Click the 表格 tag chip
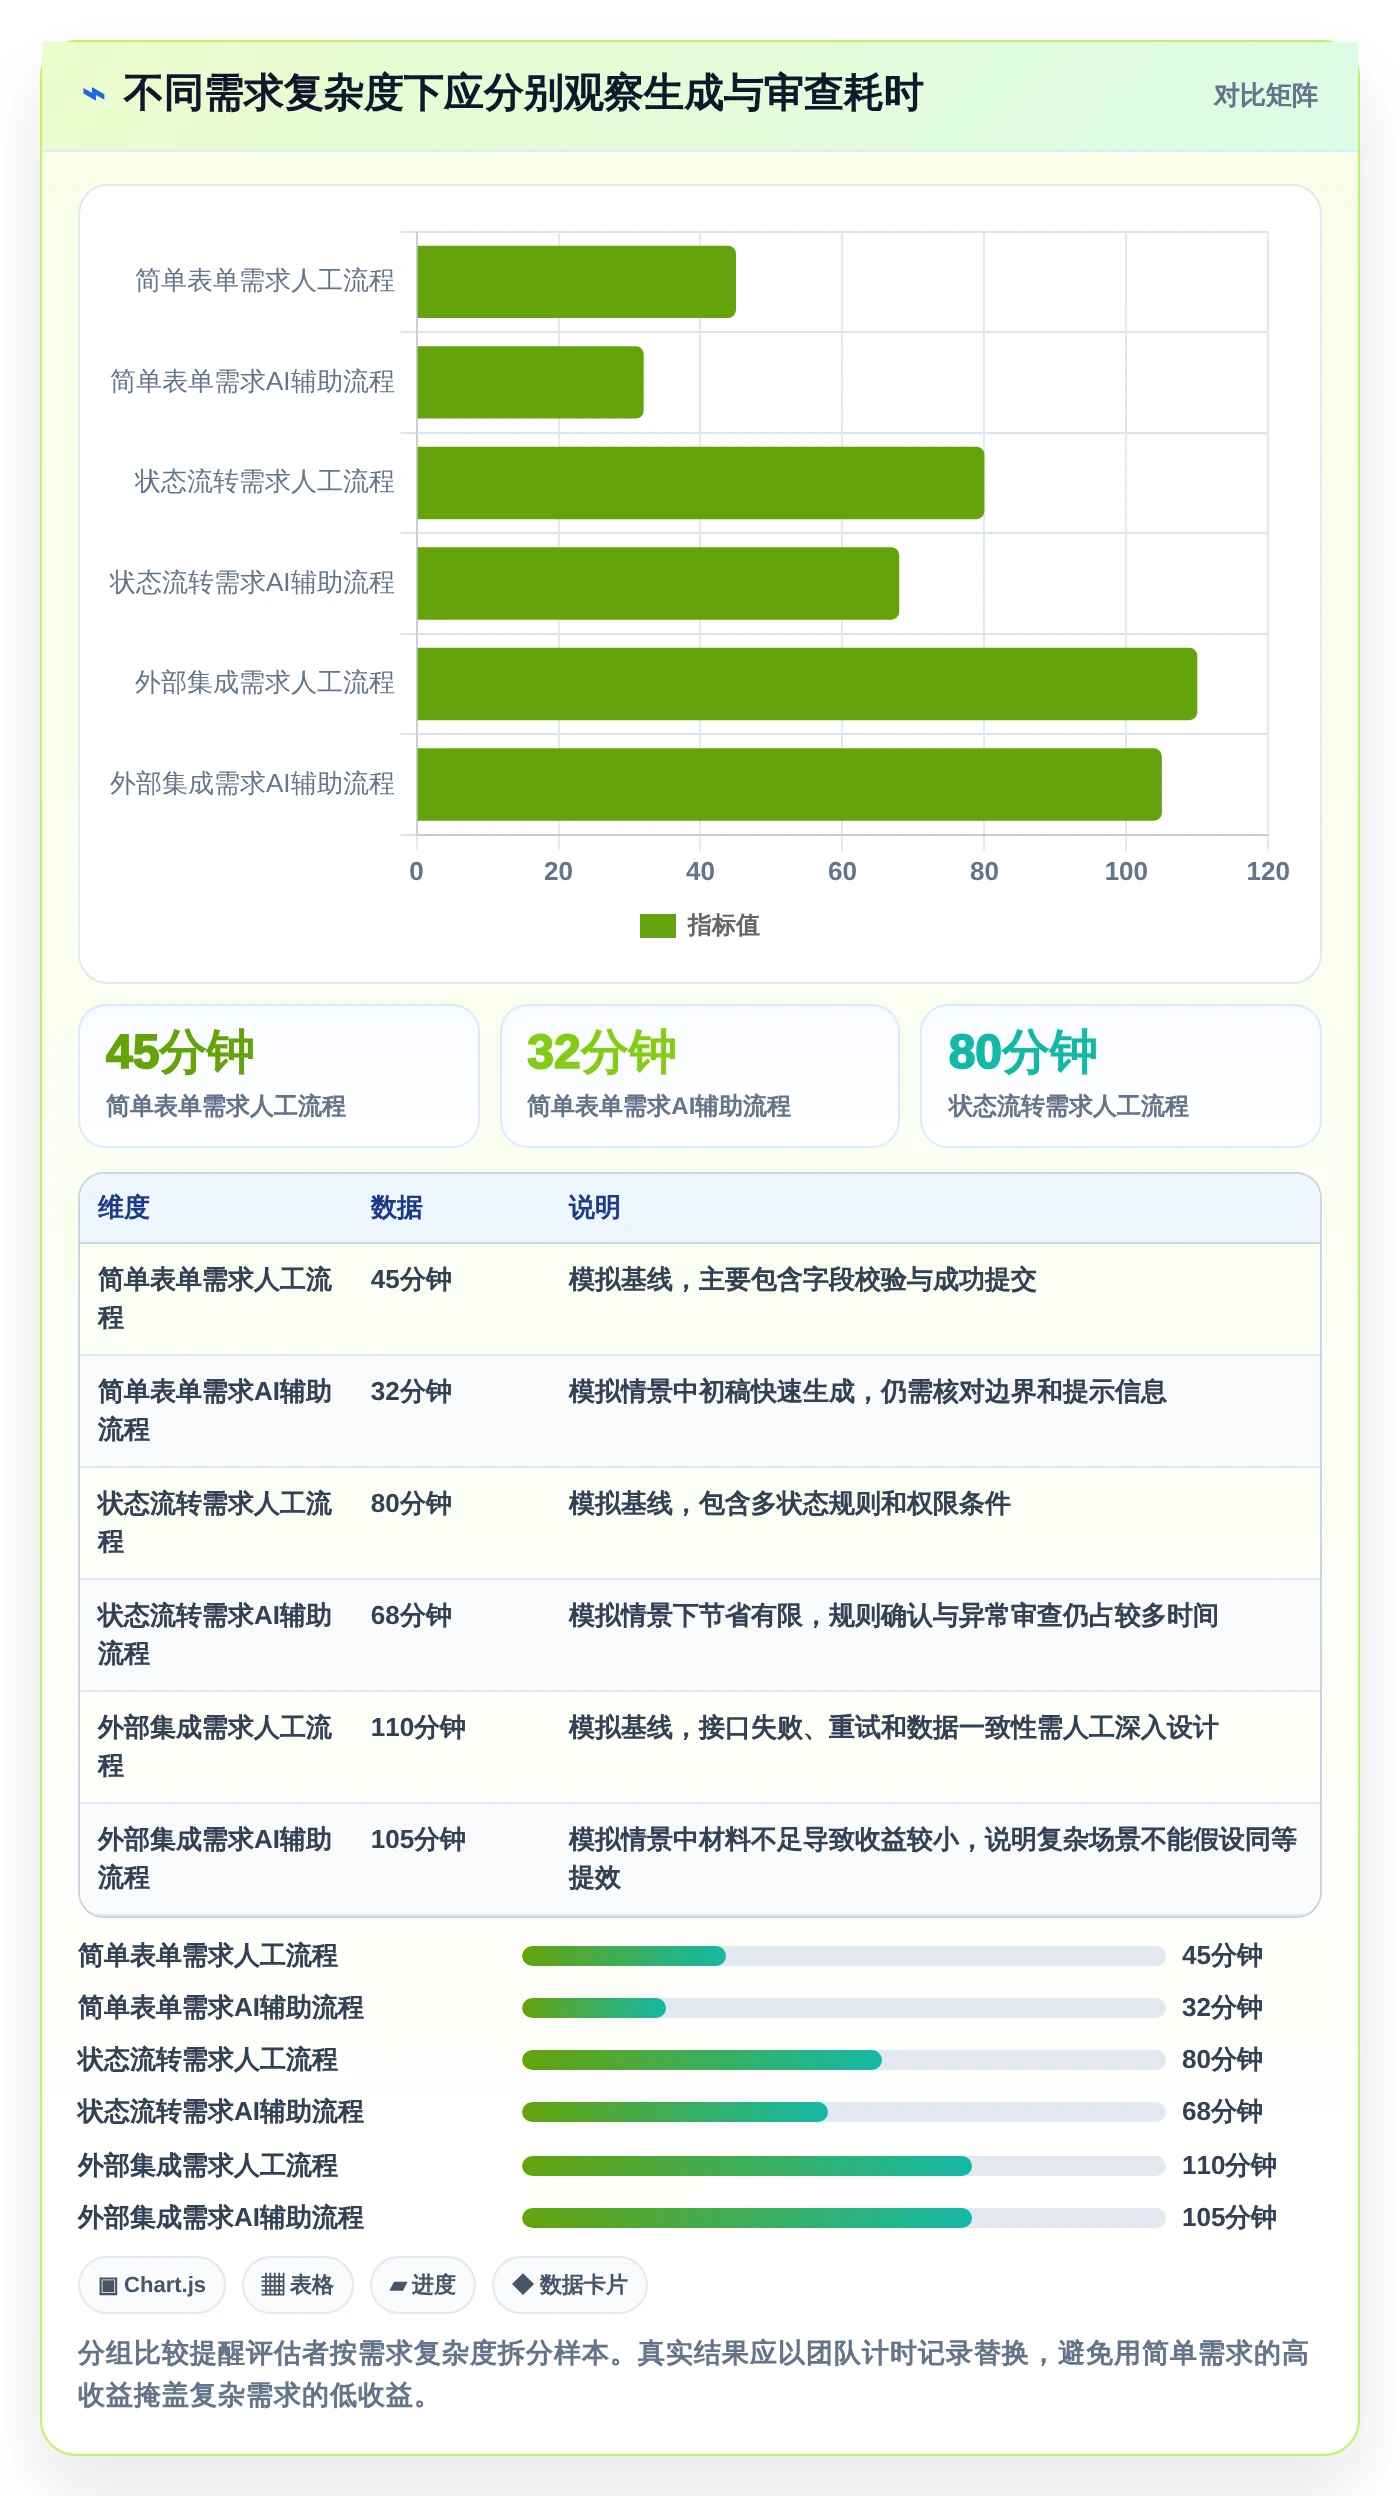The width and height of the screenshot is (1400, 2496). (297, 2285)
